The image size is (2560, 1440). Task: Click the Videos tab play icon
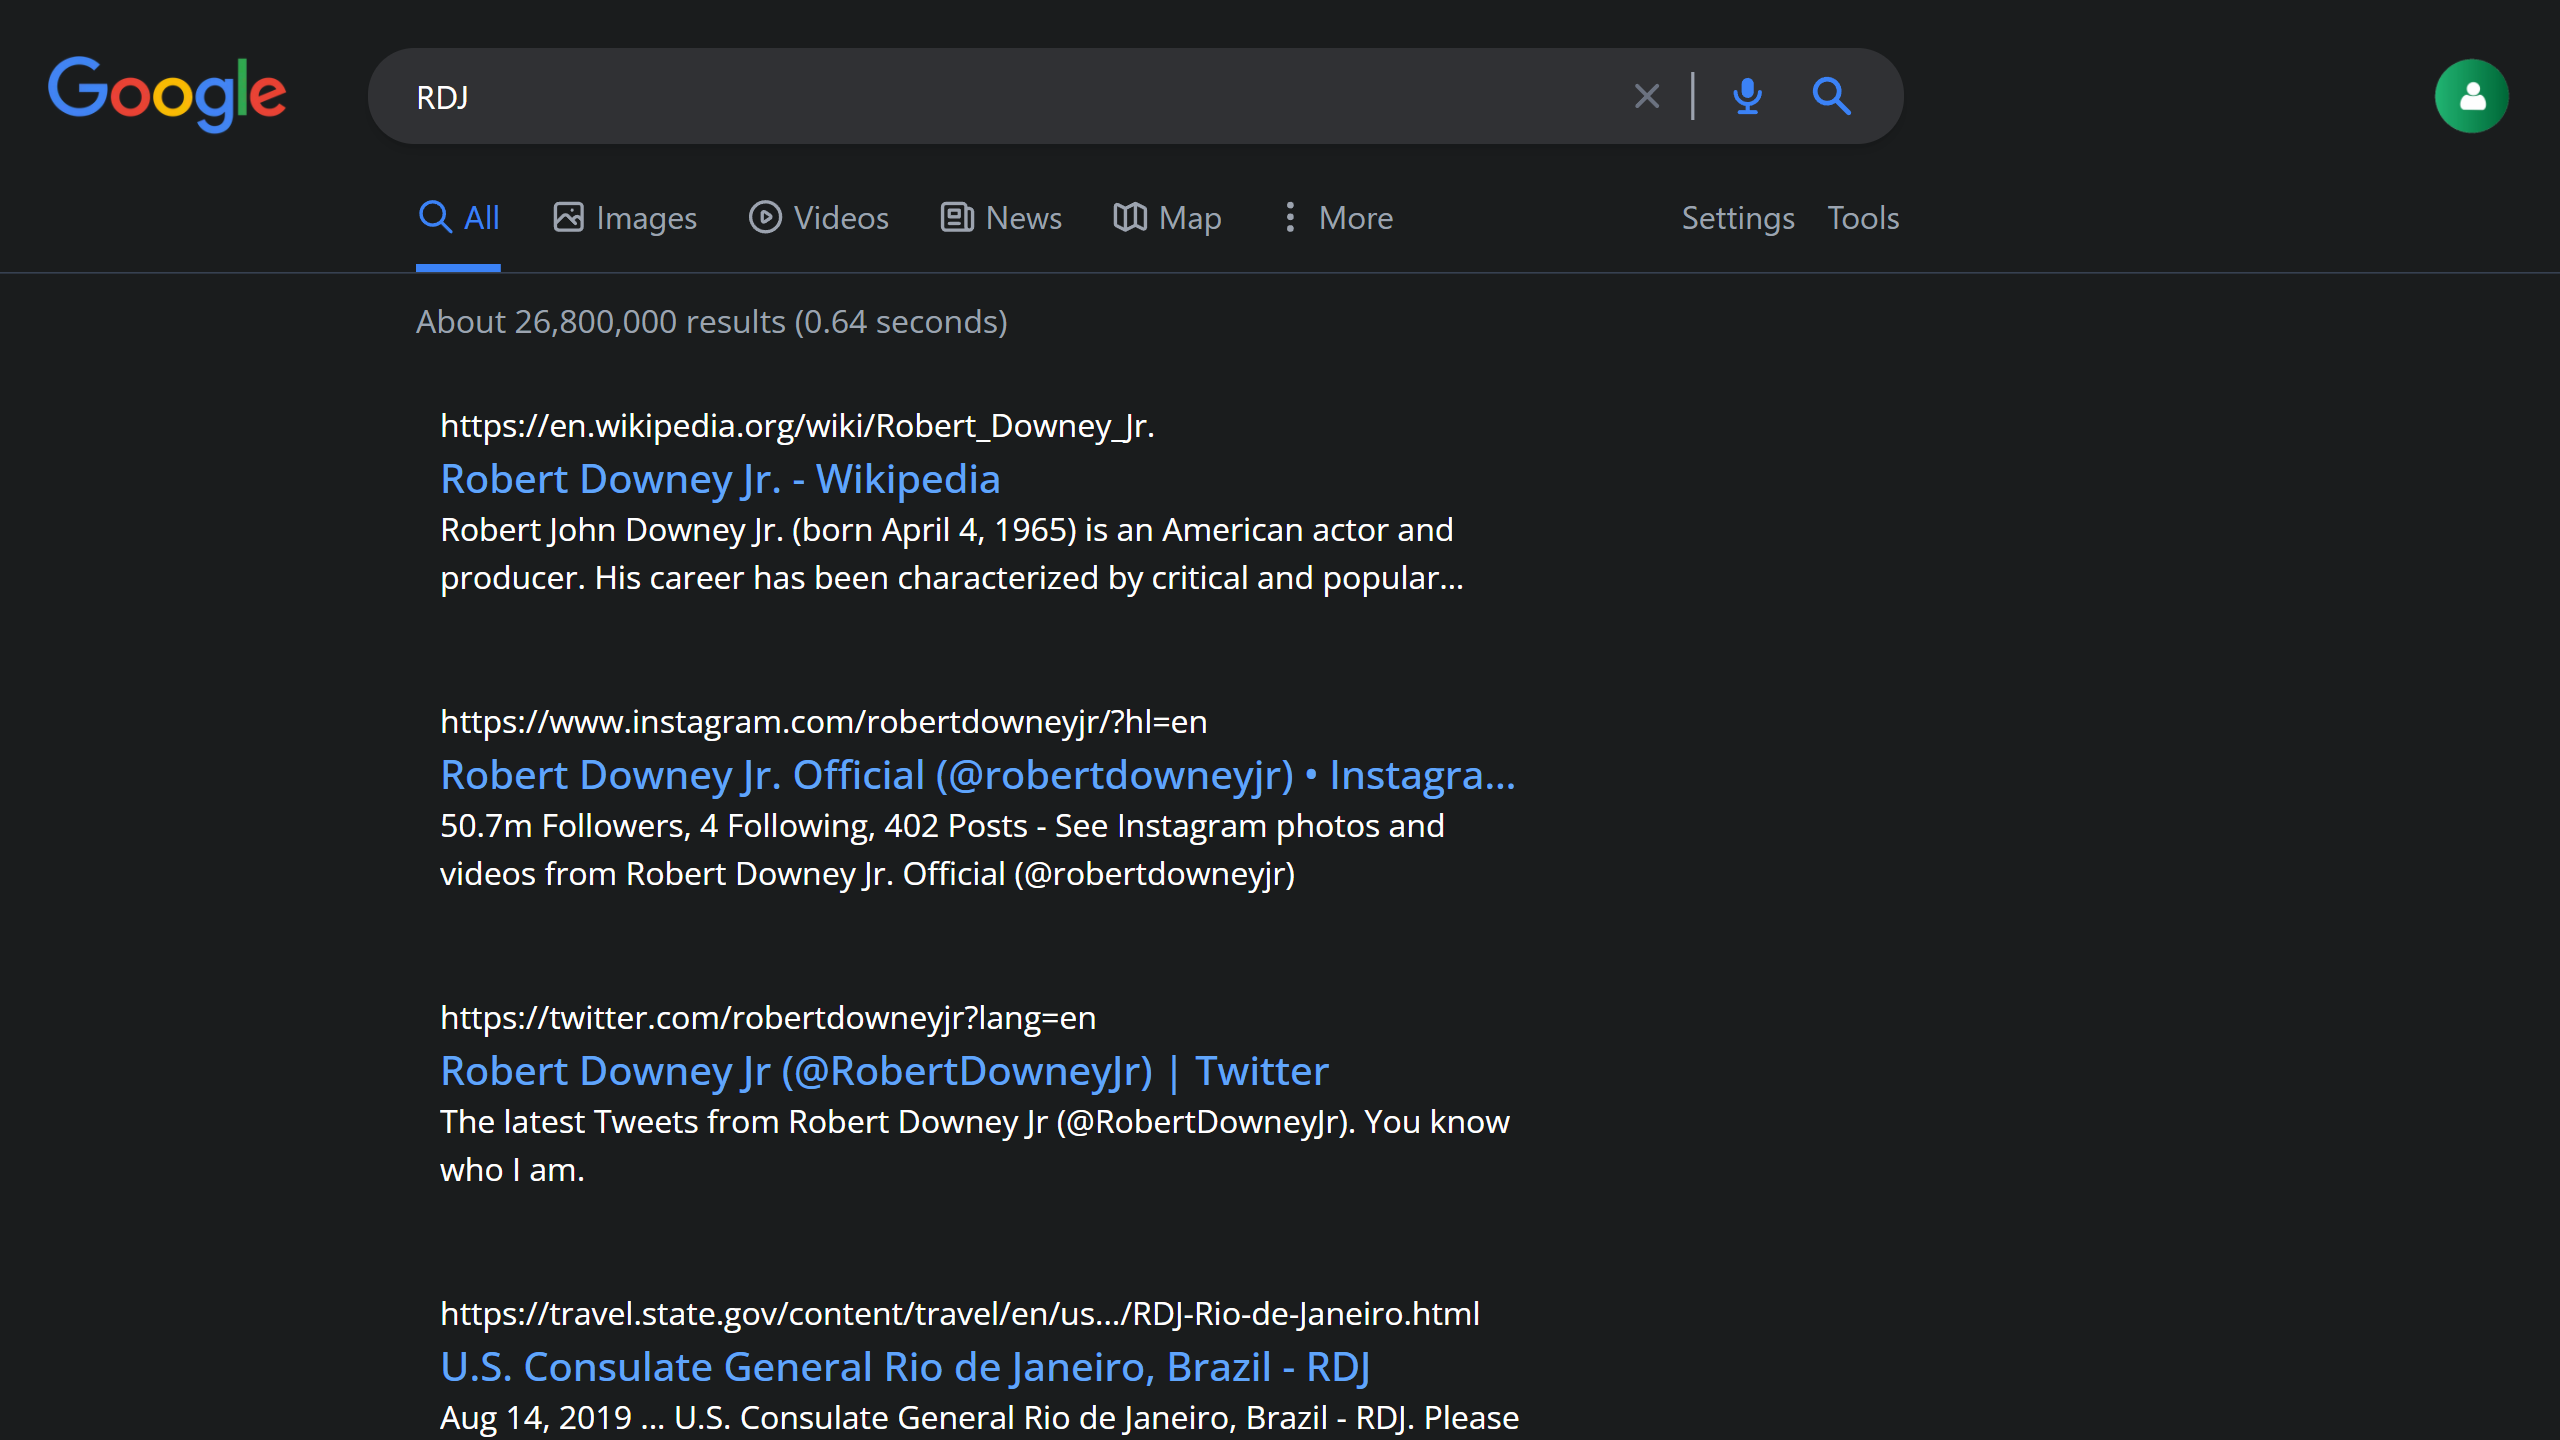click(765, 217)
